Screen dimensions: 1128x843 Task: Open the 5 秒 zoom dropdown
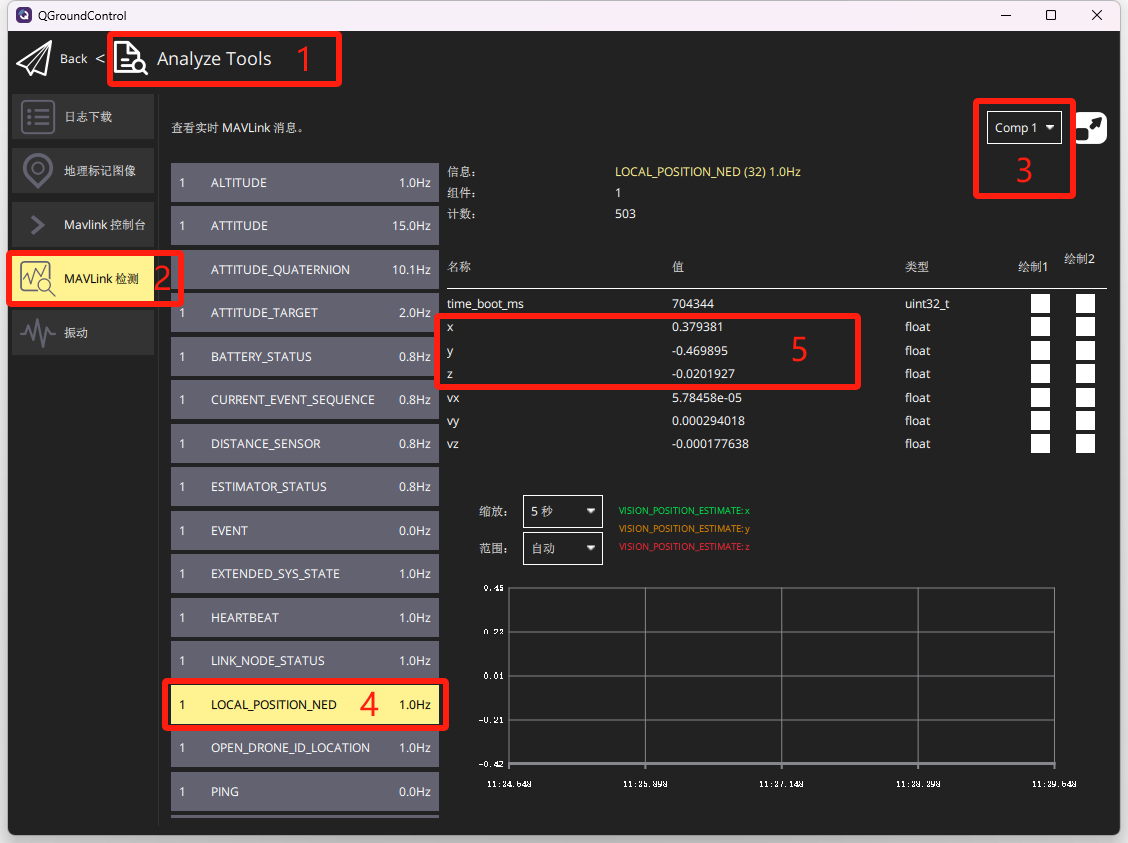pyautogui.click(x=563, y=511)
